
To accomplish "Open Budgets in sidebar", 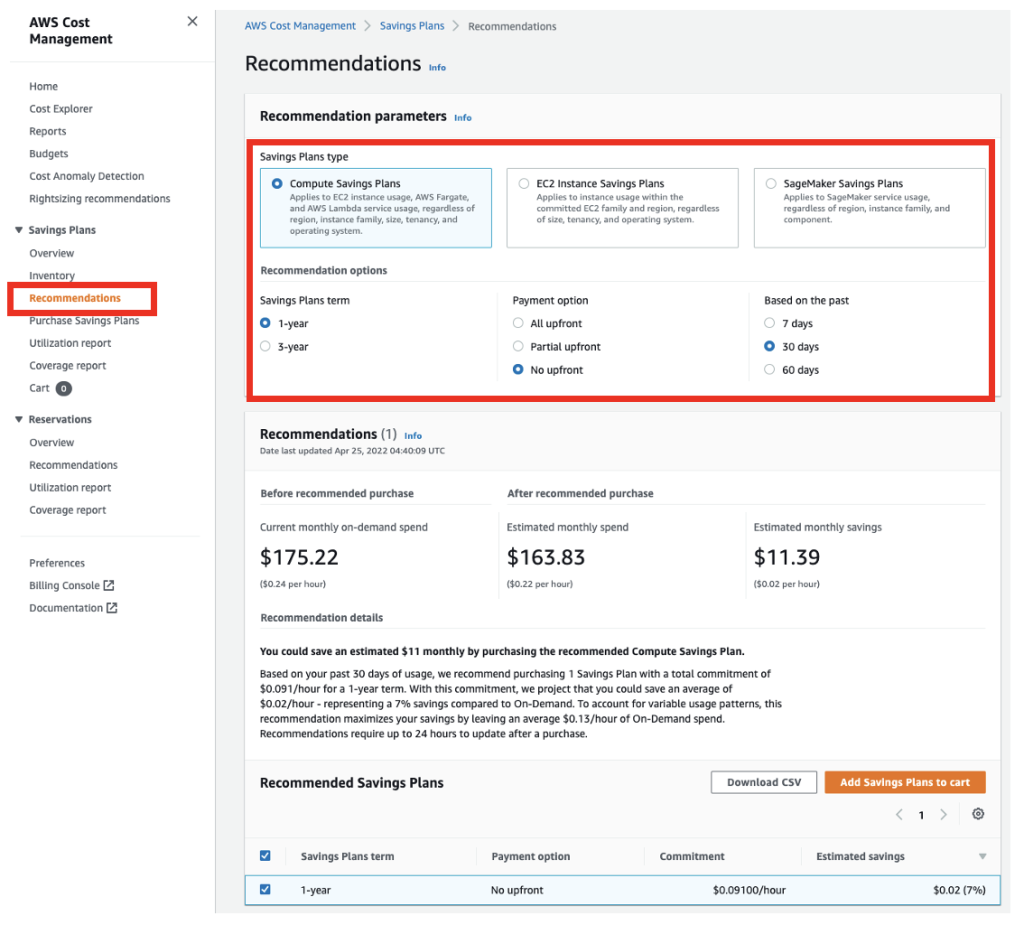I will coord(49,154).
